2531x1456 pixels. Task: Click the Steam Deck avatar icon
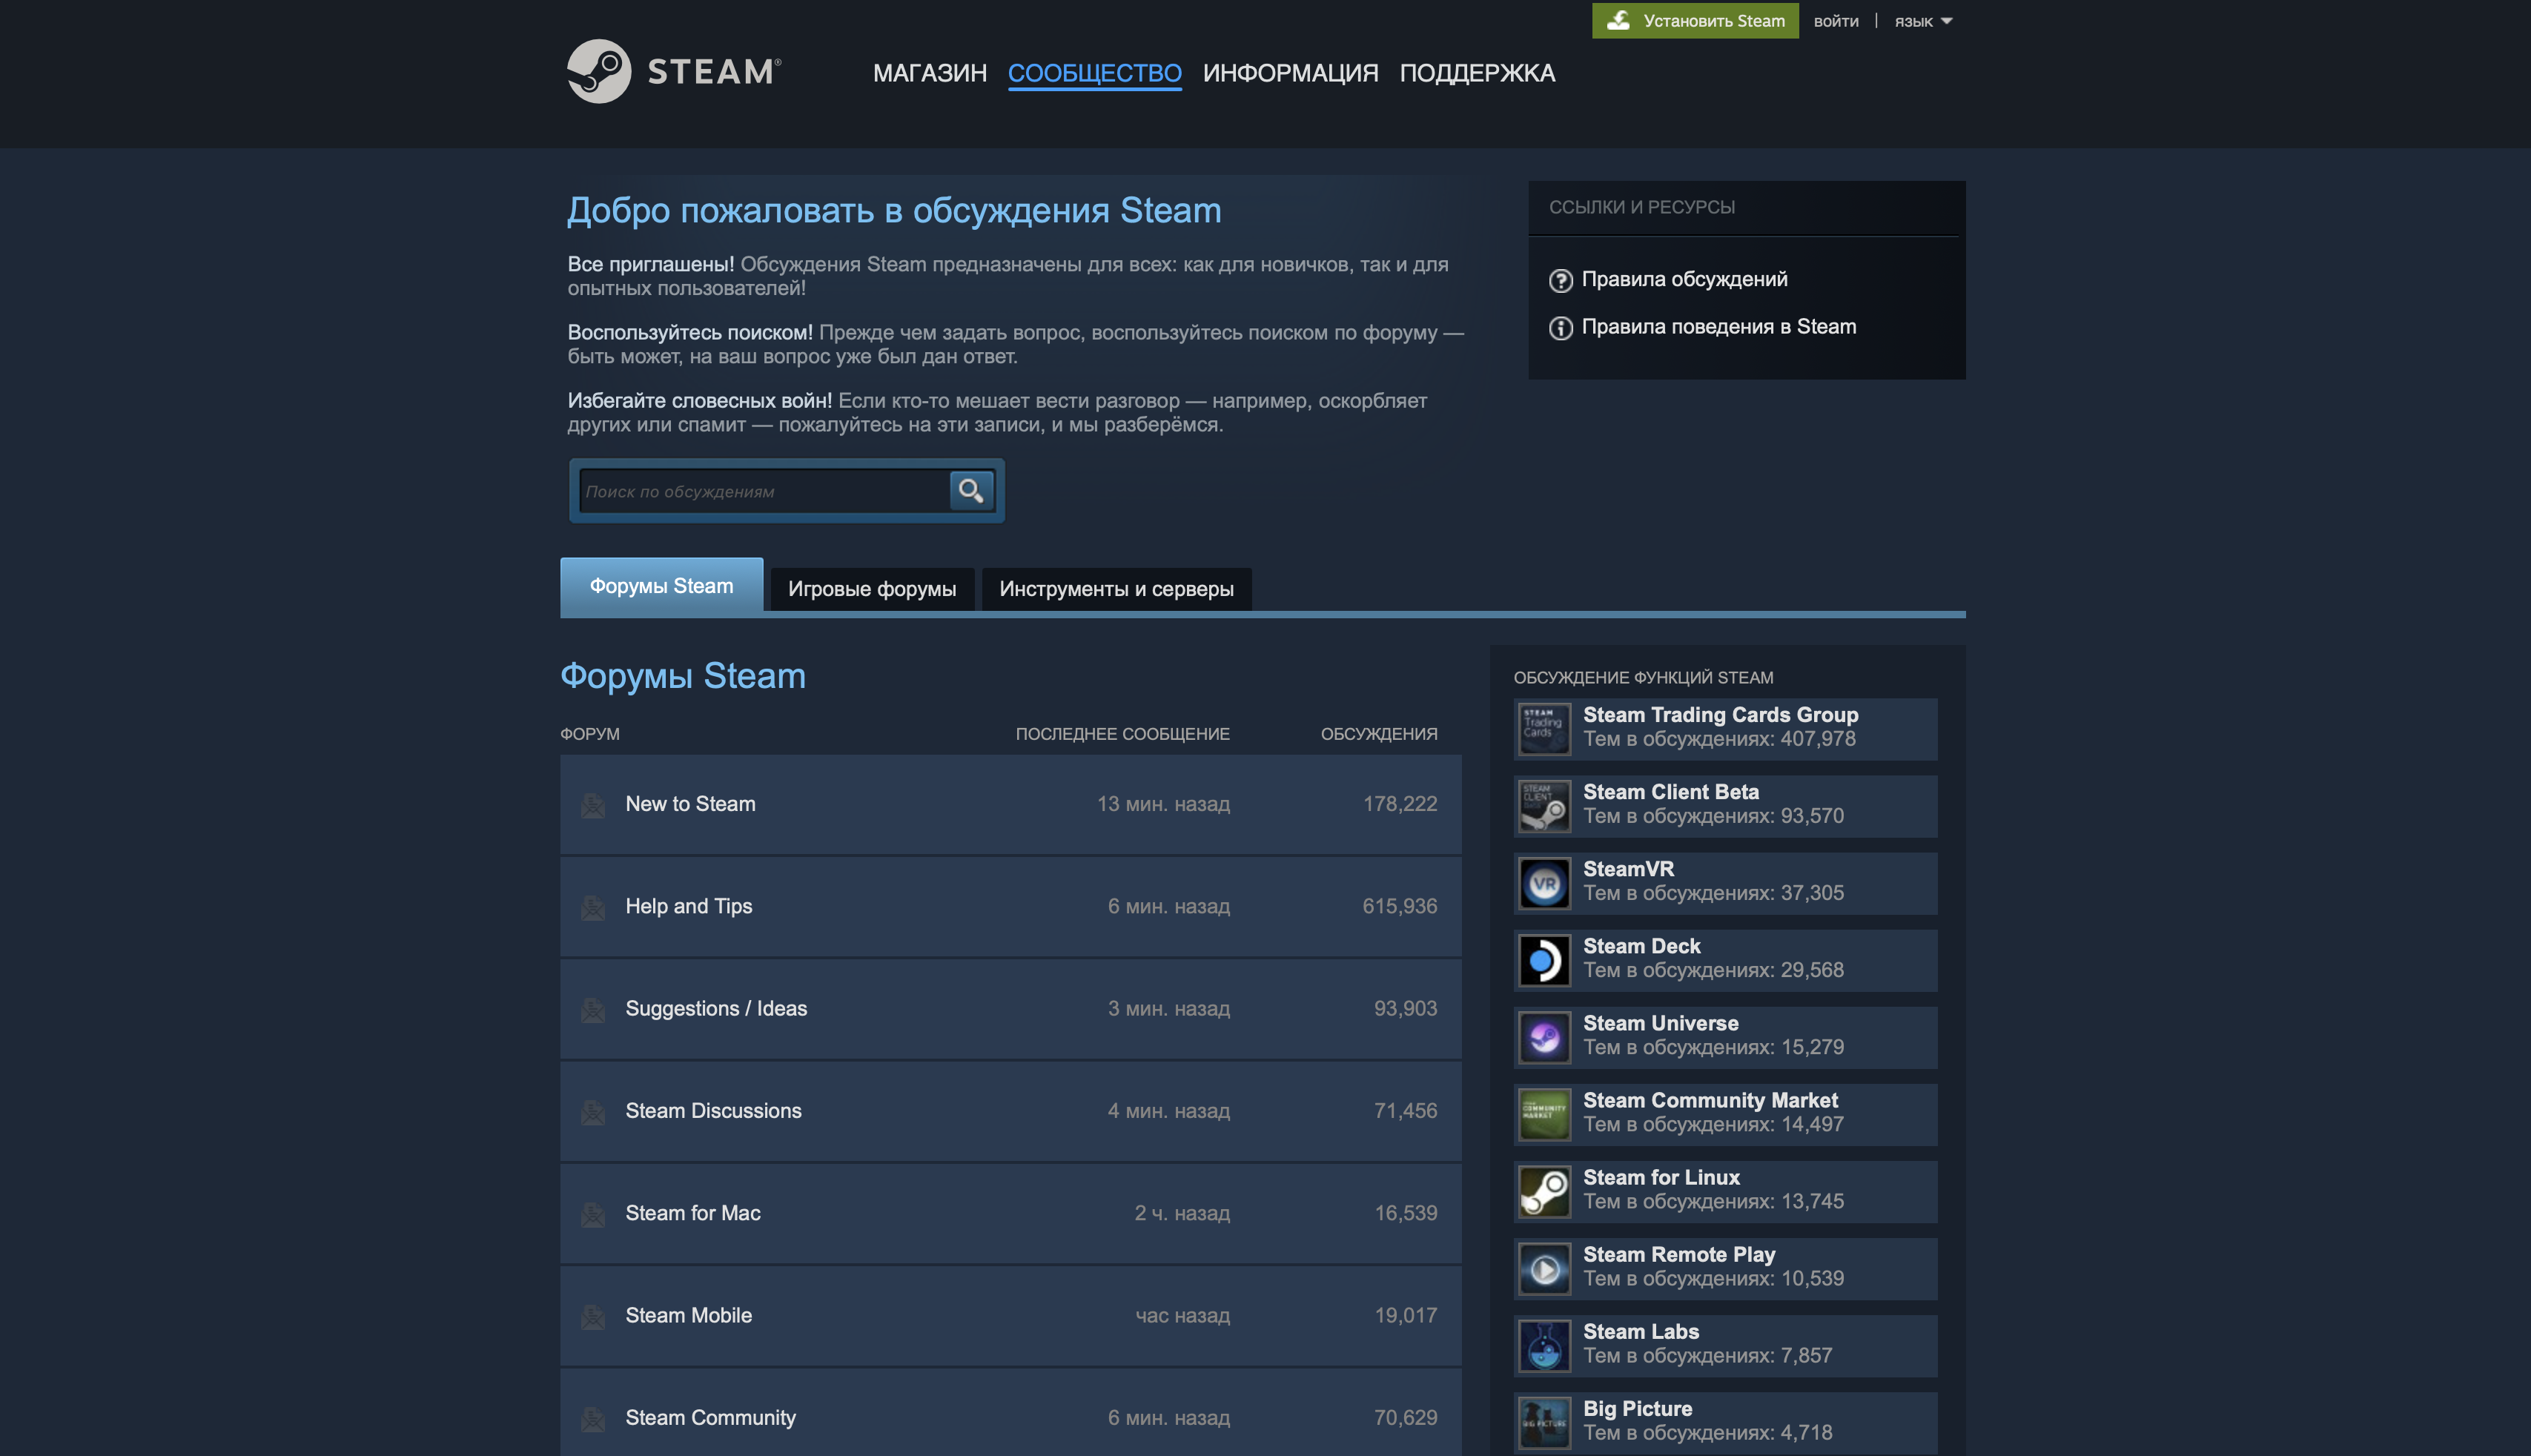(x=1544, y=960)
